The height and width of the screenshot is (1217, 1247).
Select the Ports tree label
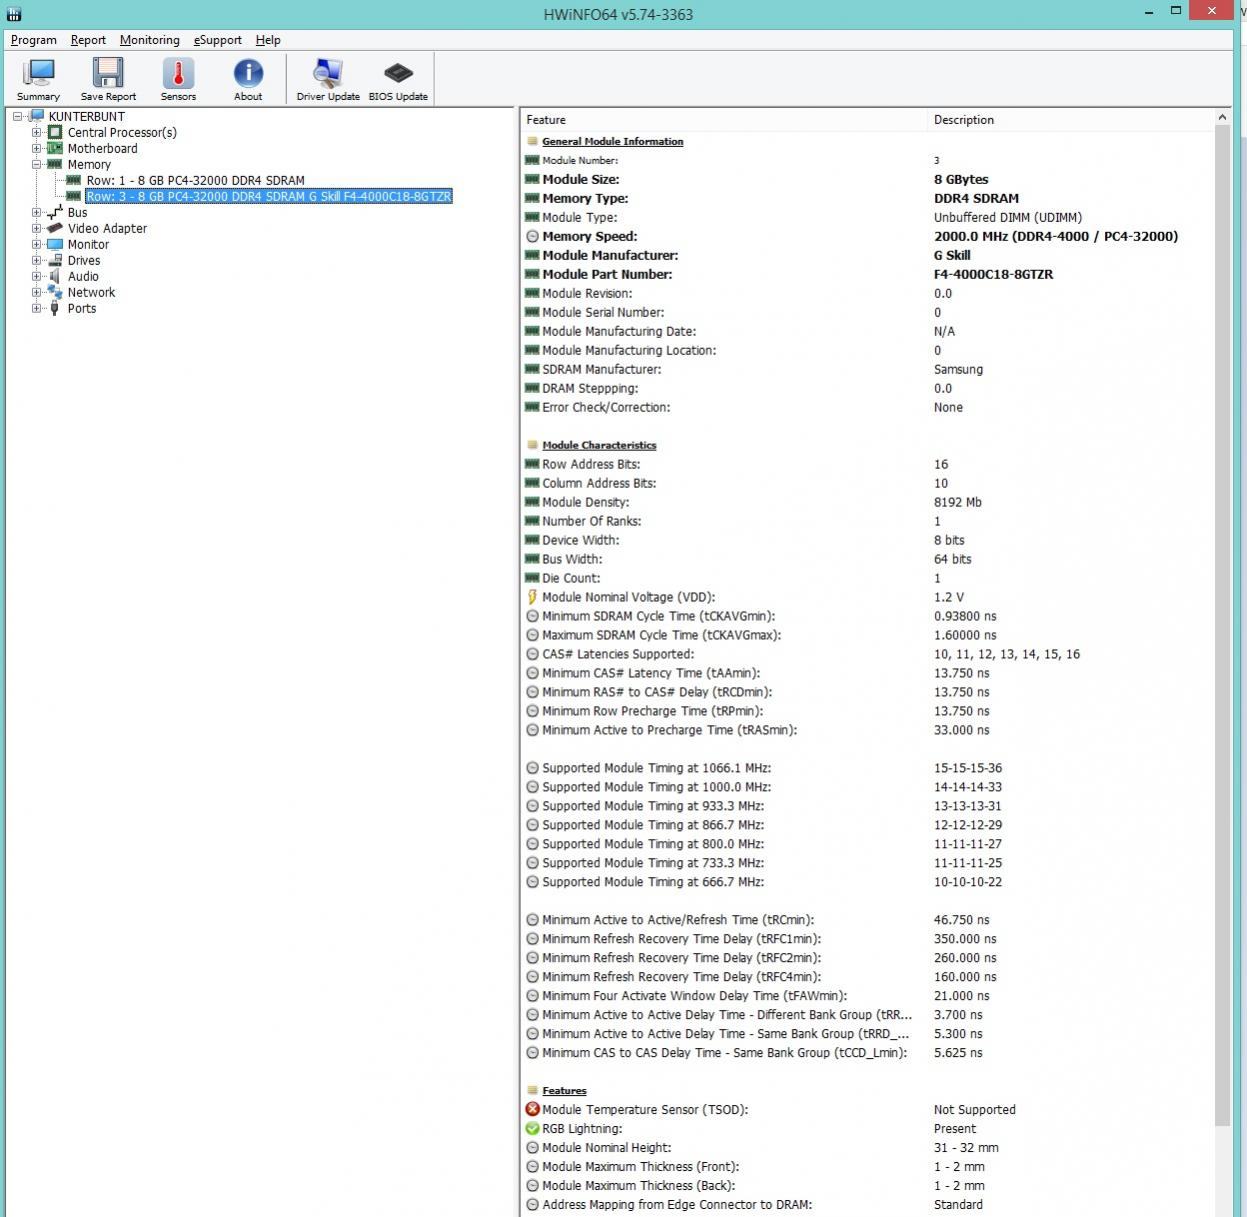(x=82, y=308)
